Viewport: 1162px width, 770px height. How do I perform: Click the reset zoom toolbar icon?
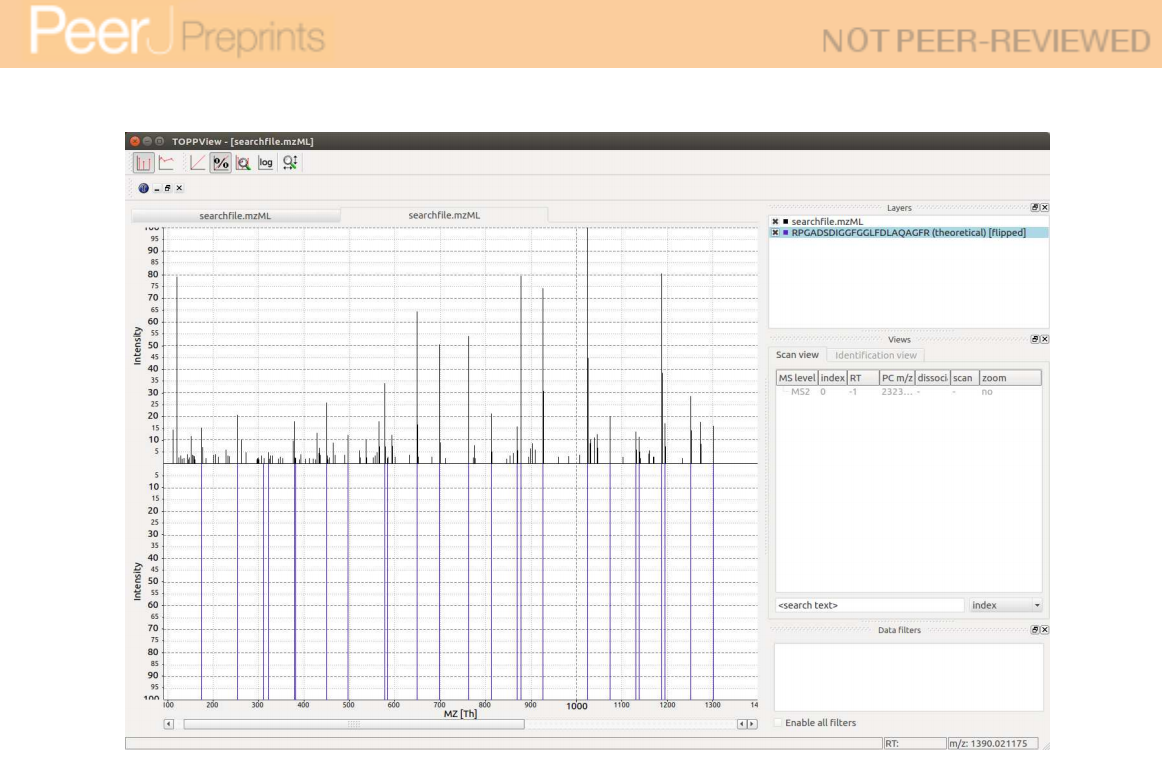click(x=290, y=163)
